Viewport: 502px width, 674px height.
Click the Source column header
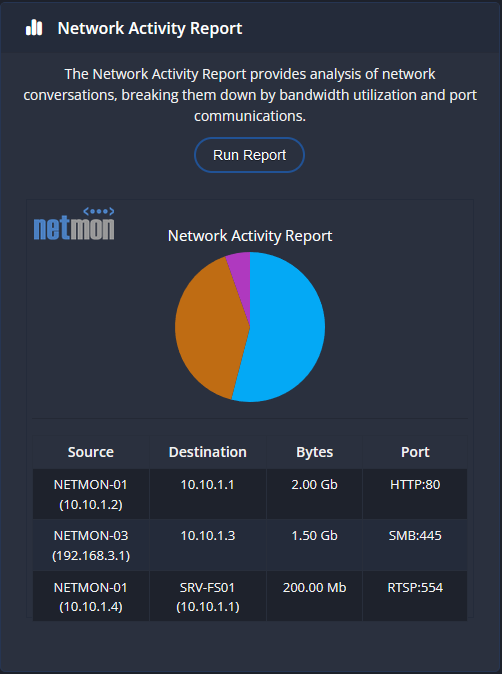click(91, 452)
